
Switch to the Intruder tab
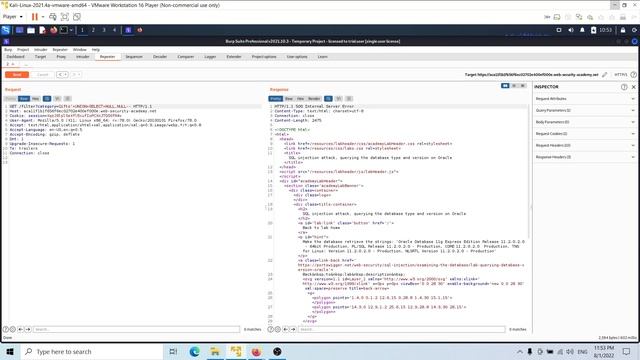82,57
